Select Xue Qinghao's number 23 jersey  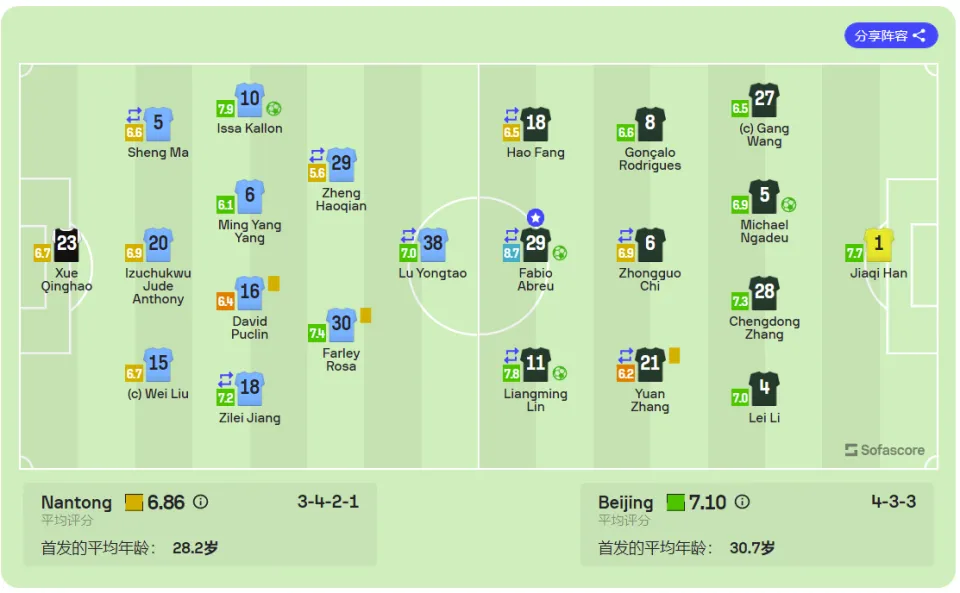tap(66, 244)
